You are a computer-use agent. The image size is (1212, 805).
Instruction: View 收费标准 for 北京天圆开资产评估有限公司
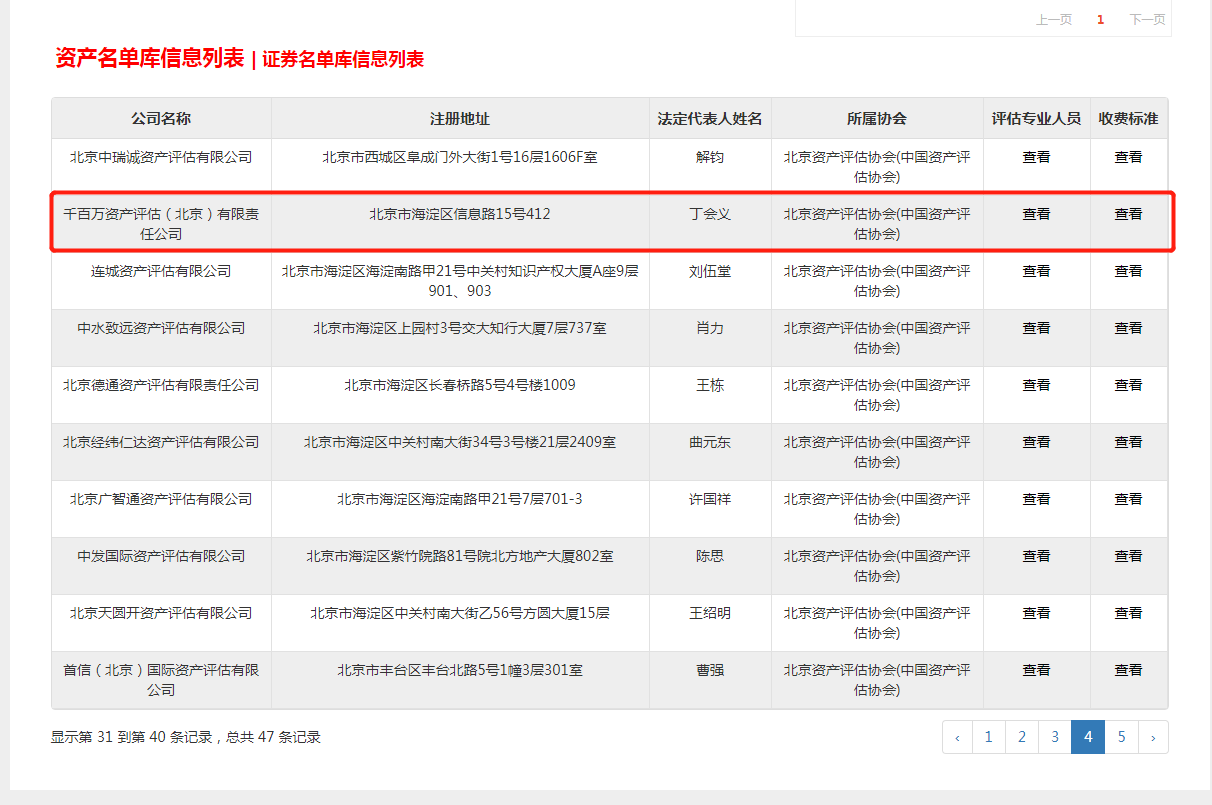click(1129, 613)
